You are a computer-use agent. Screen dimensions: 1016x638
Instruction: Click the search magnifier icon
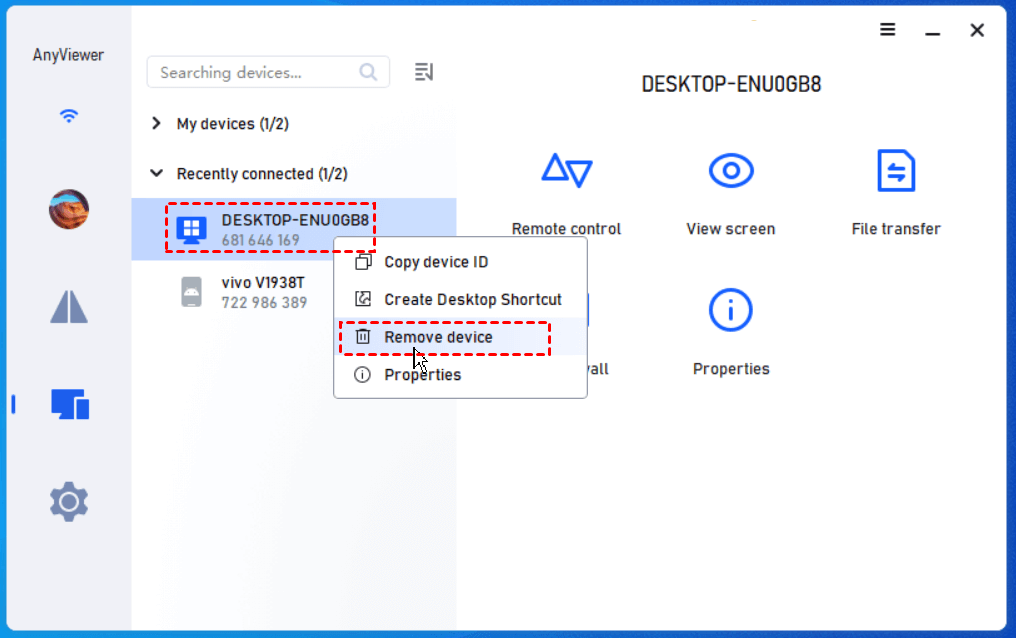(368, 72)
